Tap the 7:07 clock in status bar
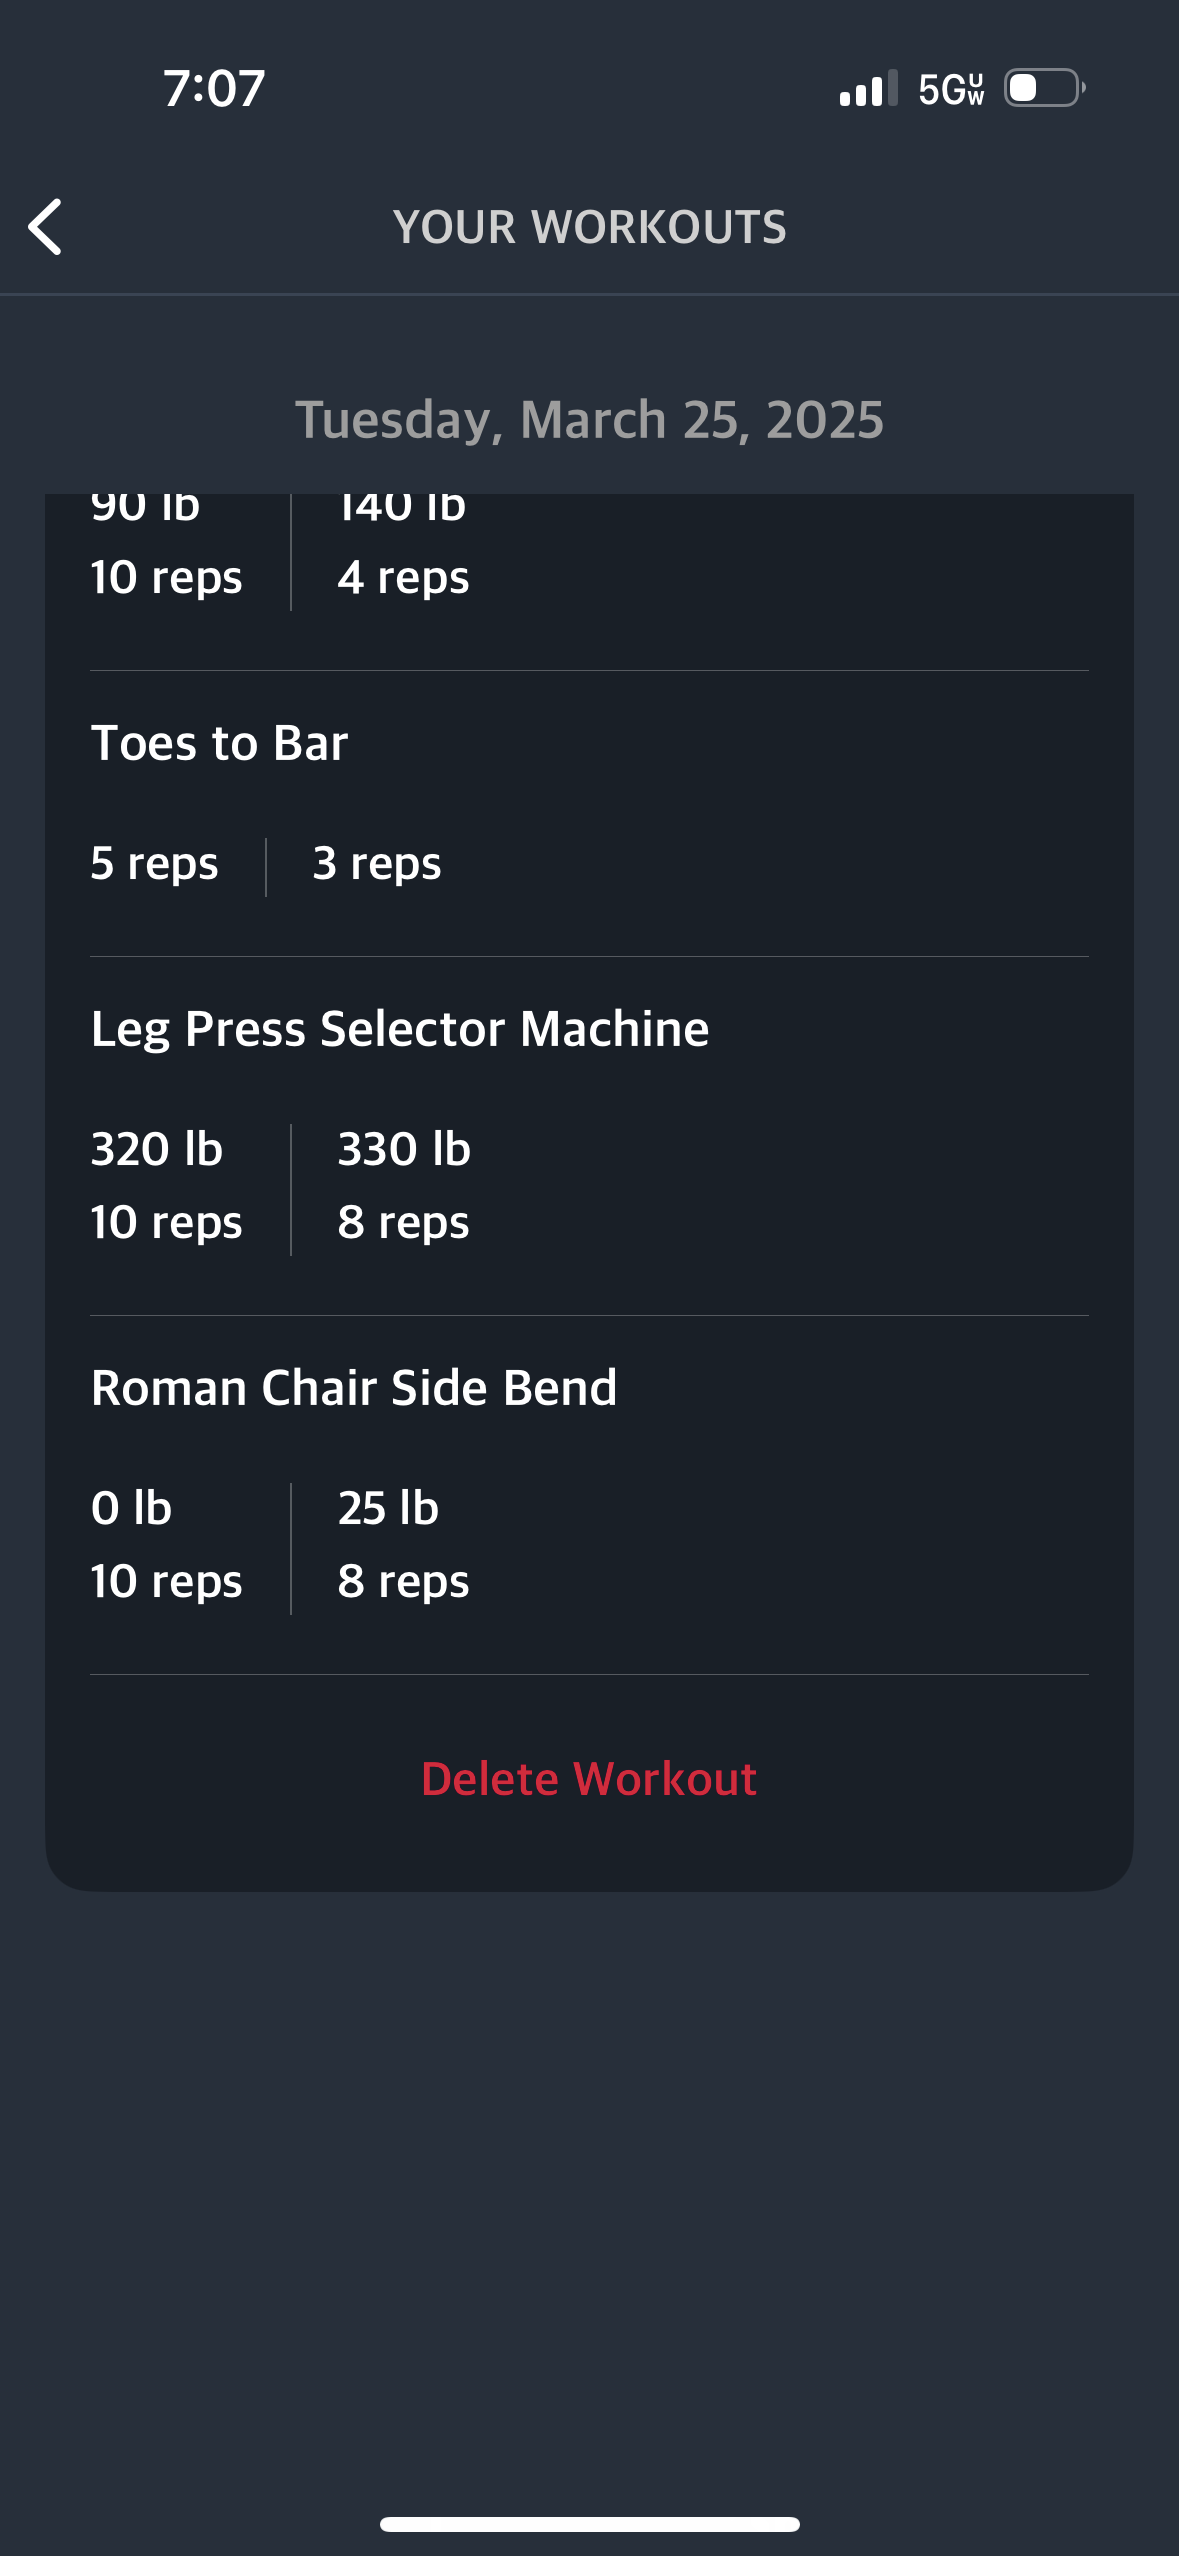This screenshot has height=2556, width=1179. [214, 88]
